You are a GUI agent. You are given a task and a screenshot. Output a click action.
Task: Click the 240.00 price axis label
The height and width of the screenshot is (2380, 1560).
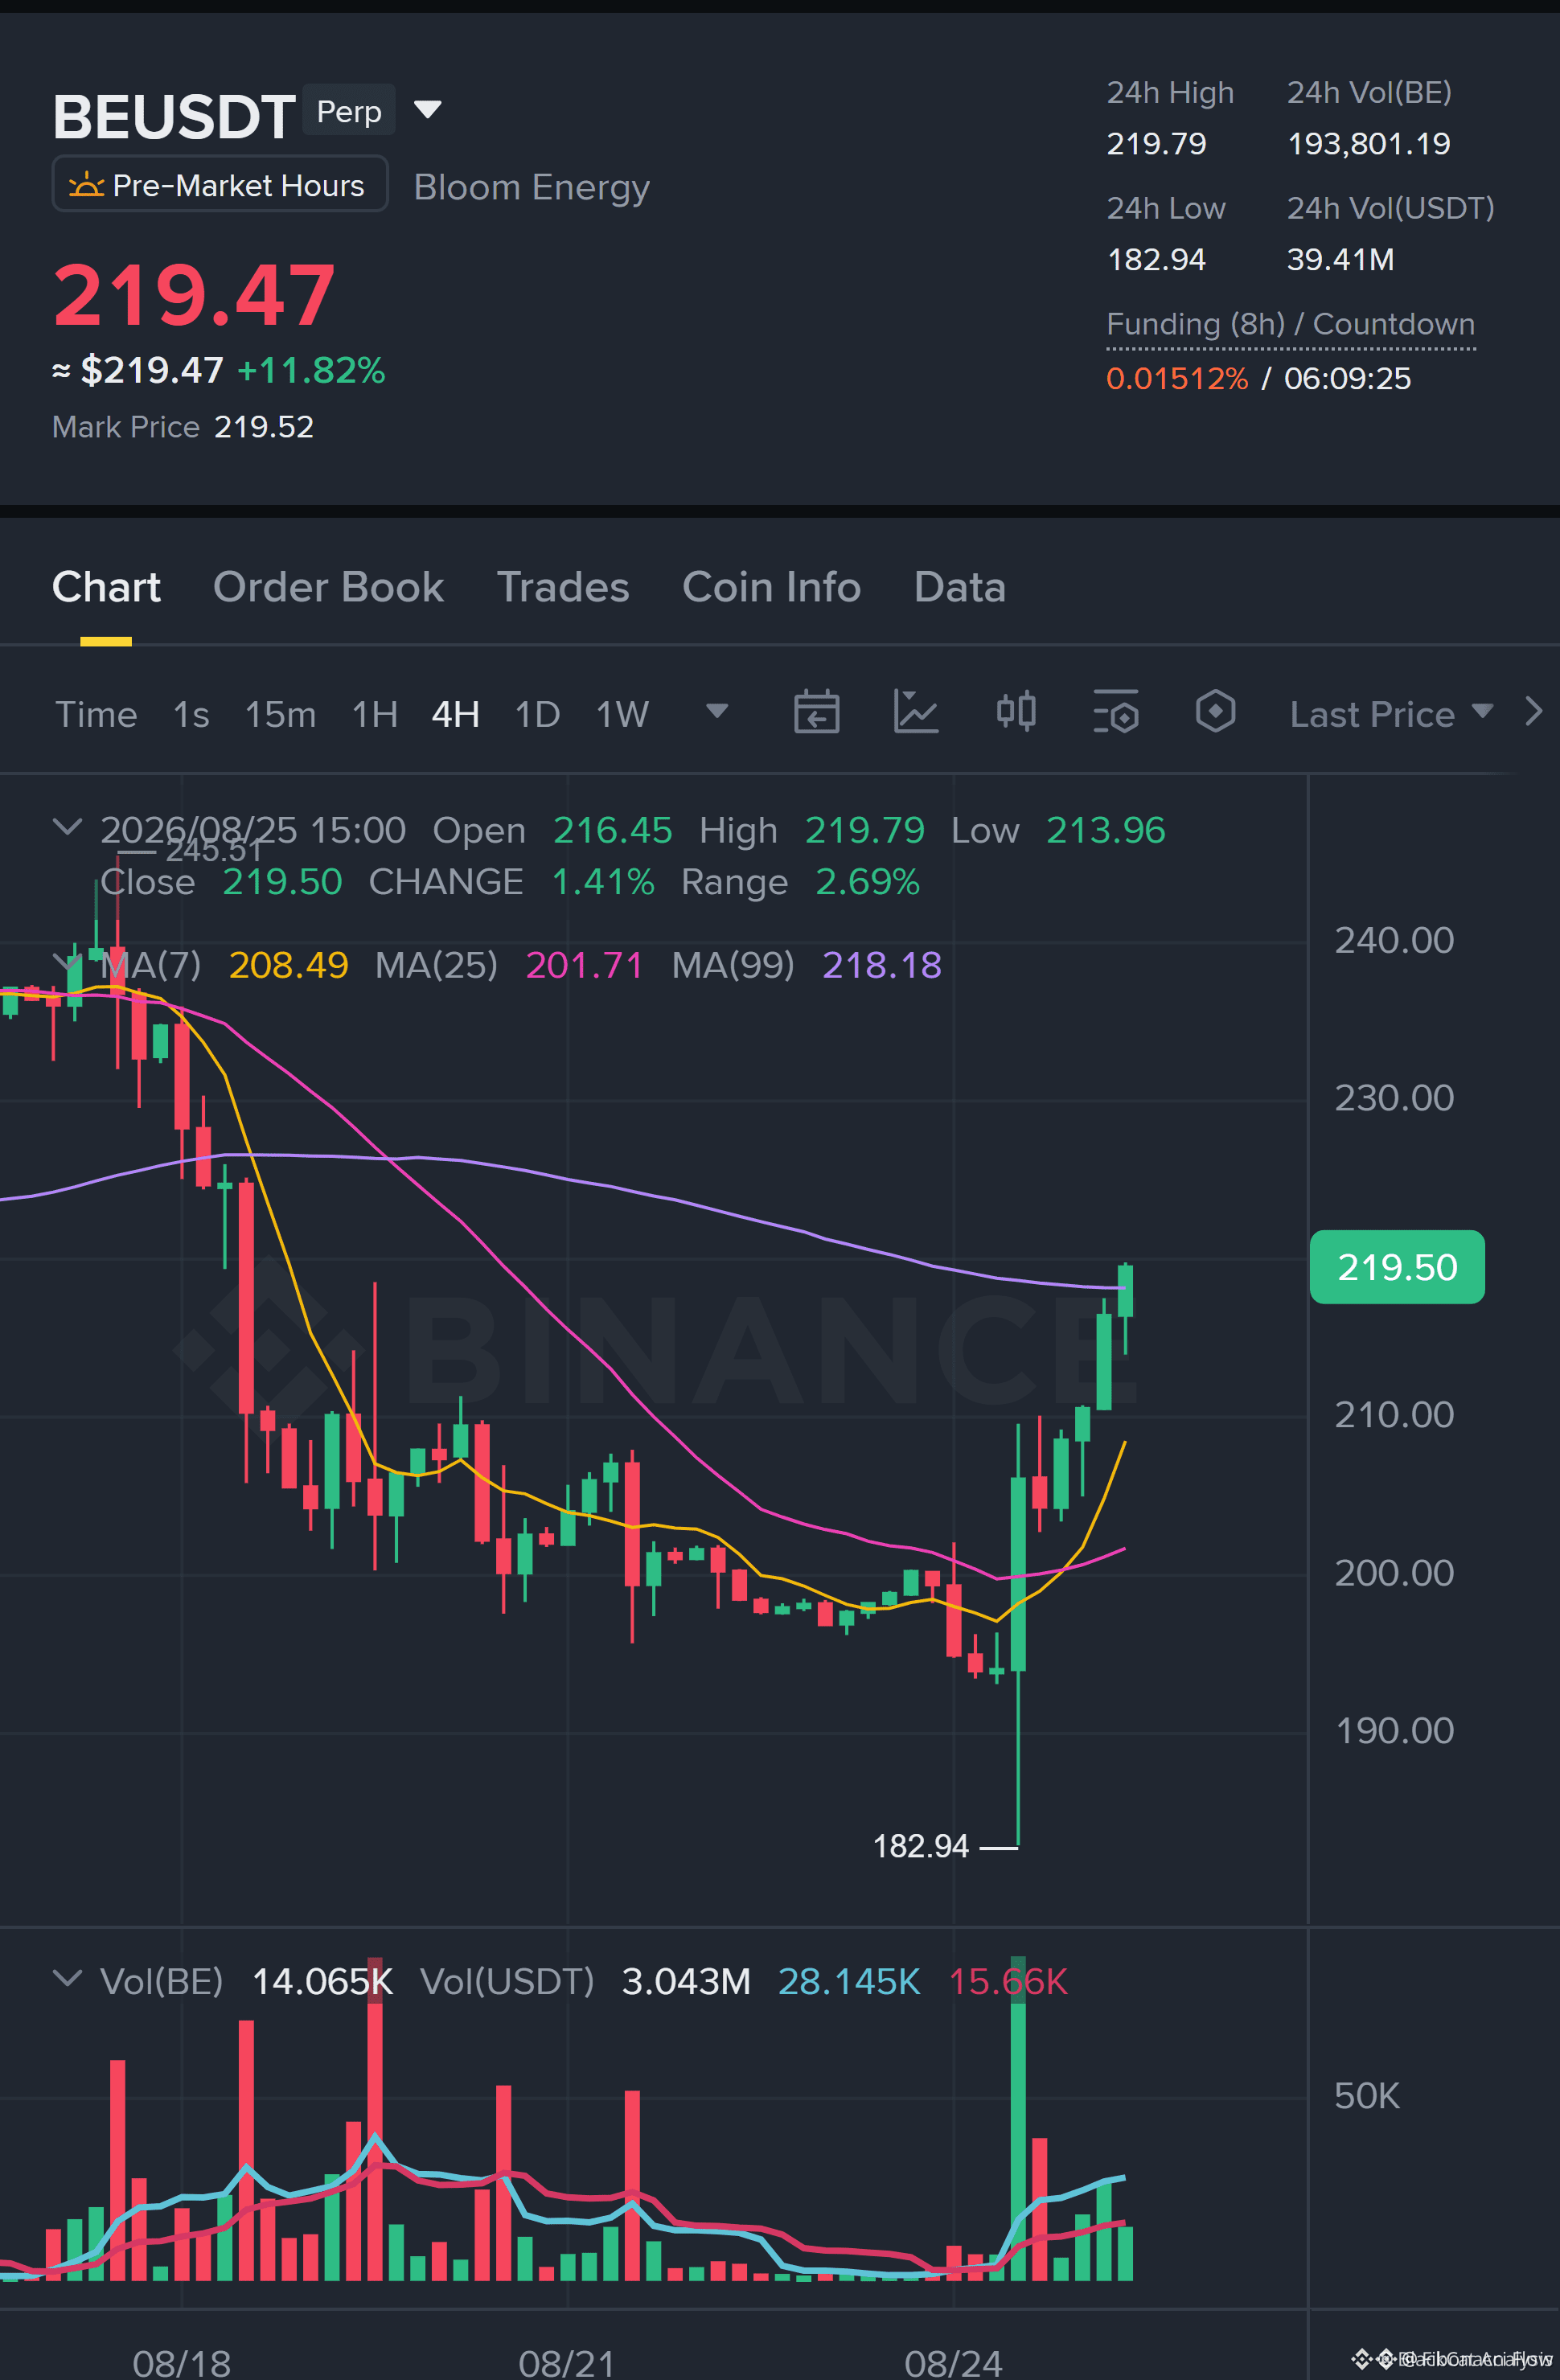pos(1394,940)
